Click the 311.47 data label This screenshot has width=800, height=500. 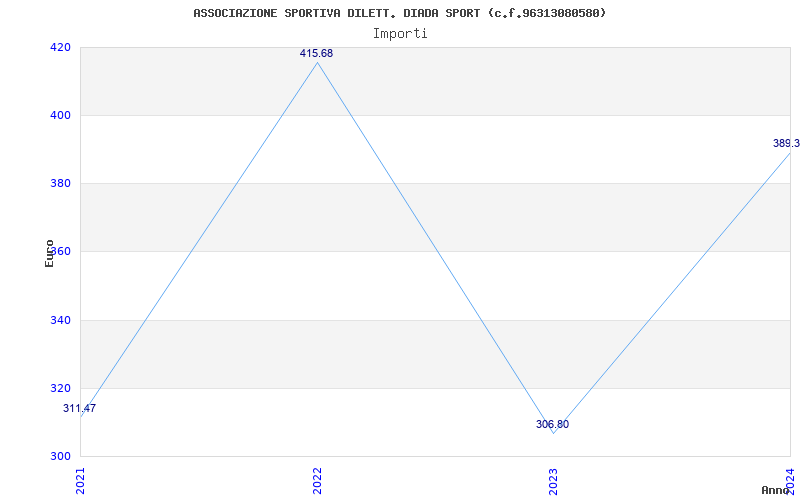click(80, 408)
